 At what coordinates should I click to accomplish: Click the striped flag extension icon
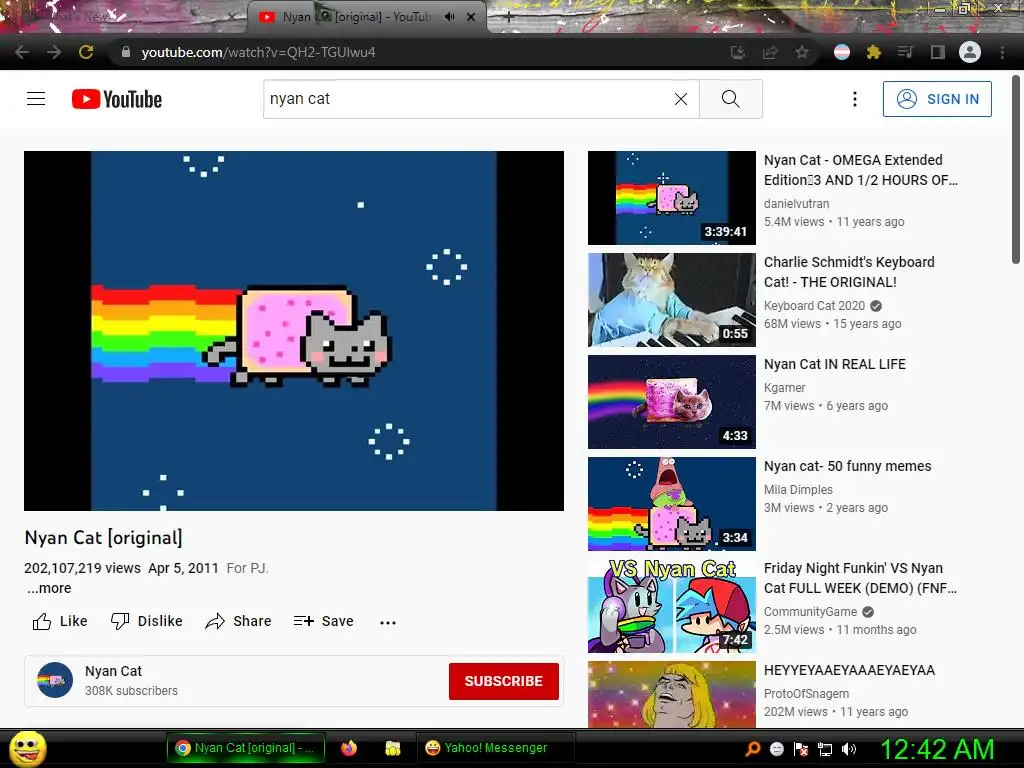pyautogui.click(x=842, y=52)
